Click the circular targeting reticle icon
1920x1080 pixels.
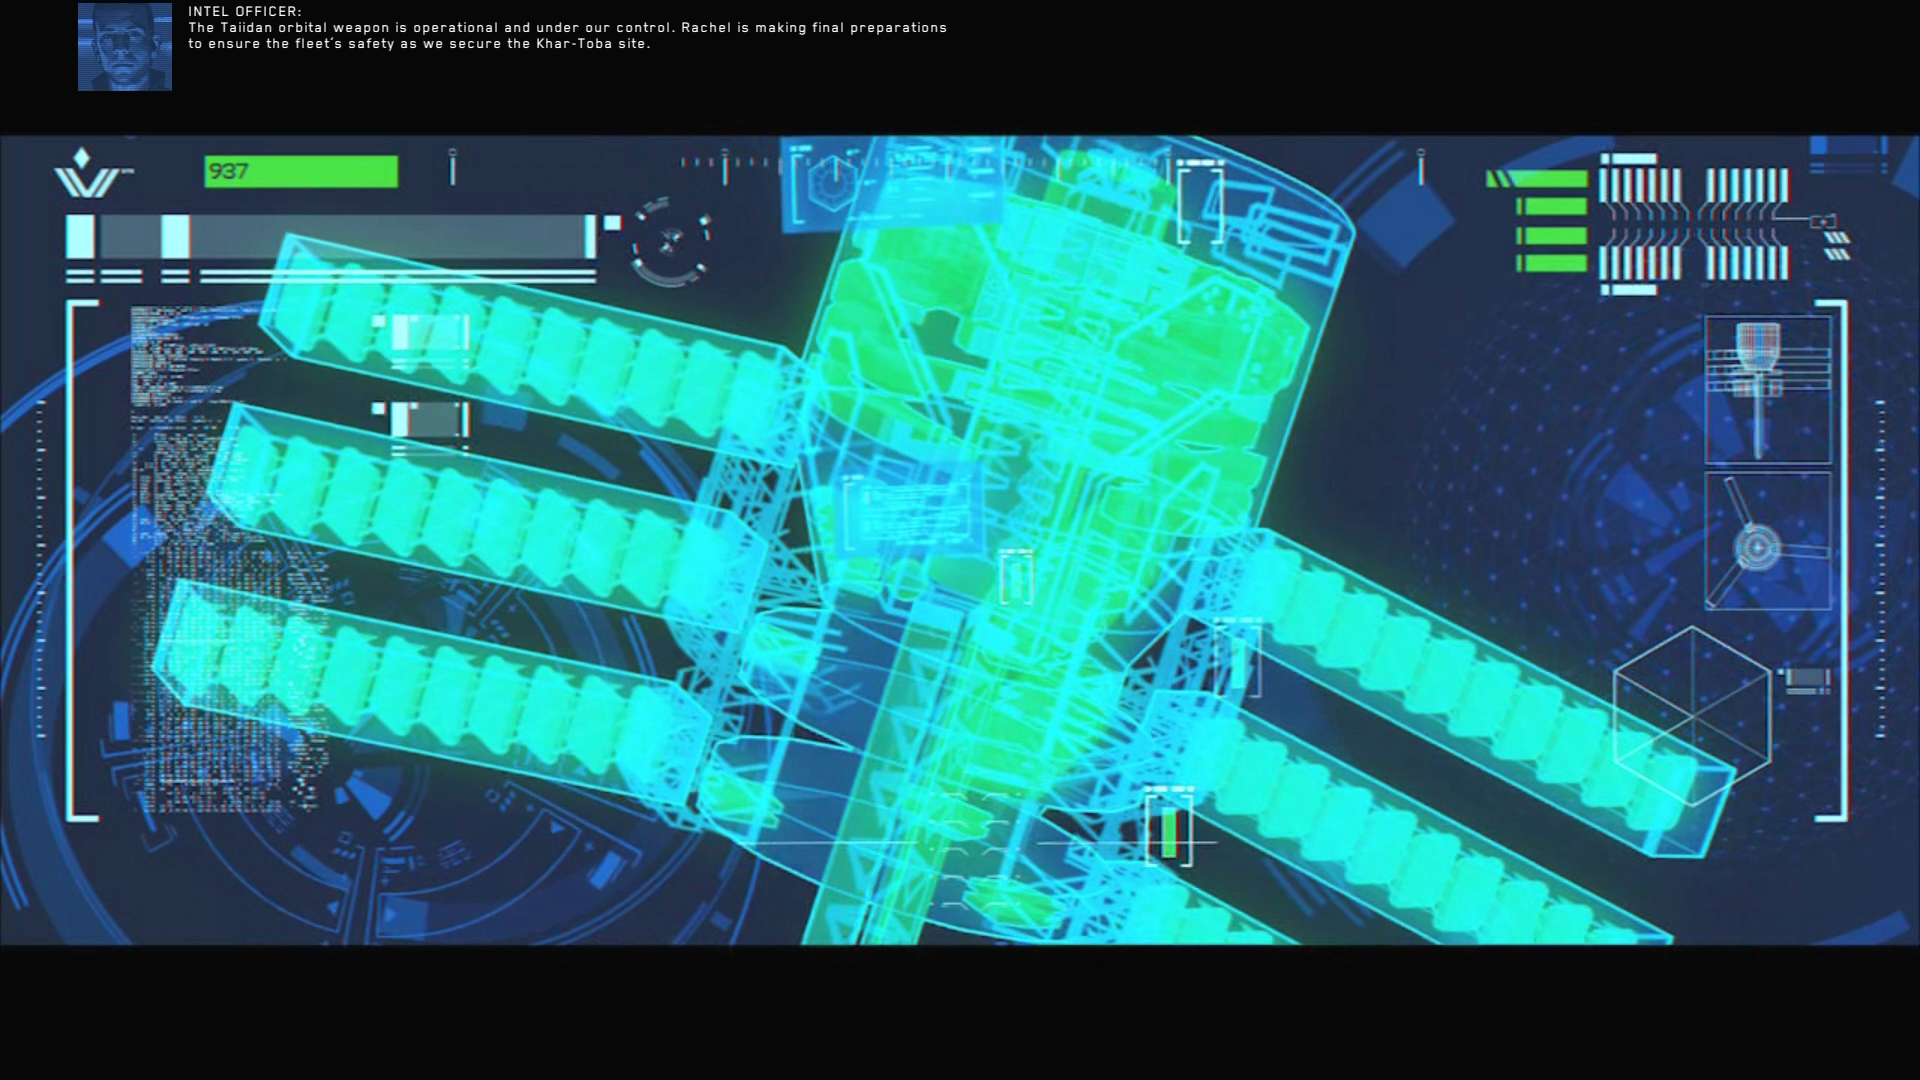tap(671, 240)
